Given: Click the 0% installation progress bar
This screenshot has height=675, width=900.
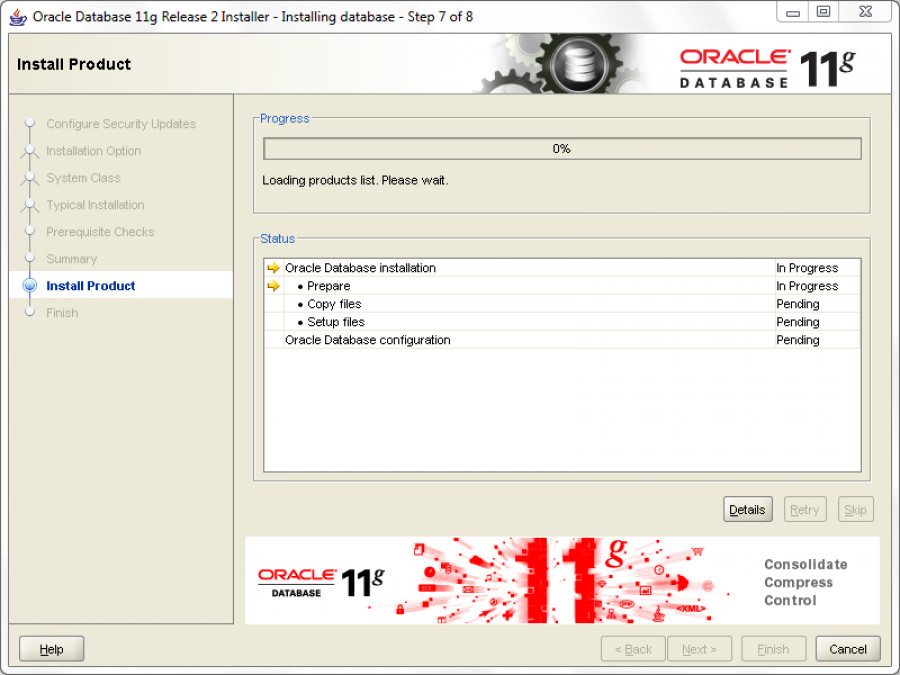Looking at the screenshot, I should pos(561,149).
